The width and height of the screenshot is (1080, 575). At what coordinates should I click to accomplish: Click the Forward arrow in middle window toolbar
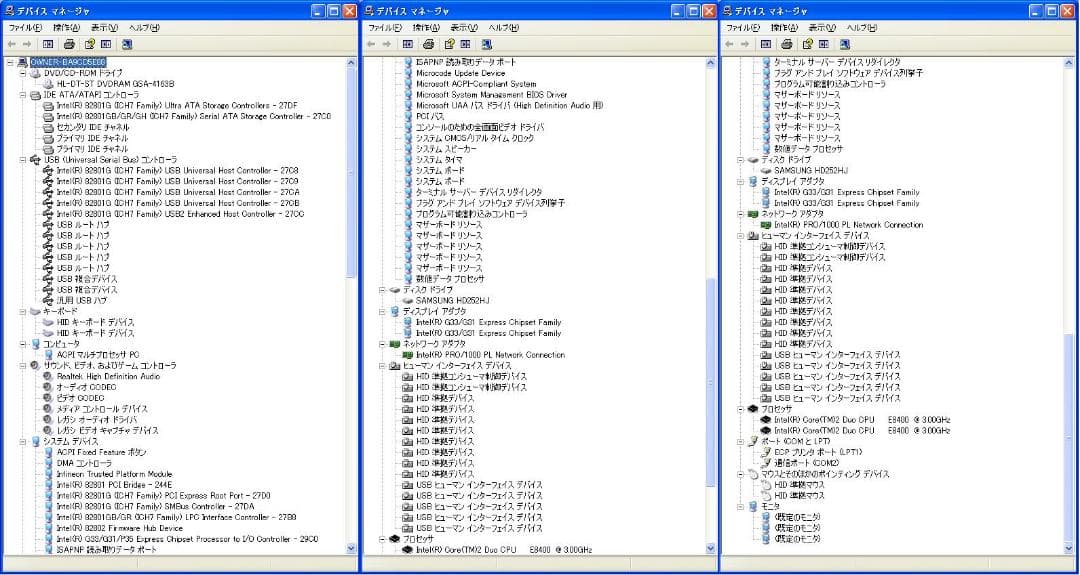pyautogui.click(x=387, y=44)
